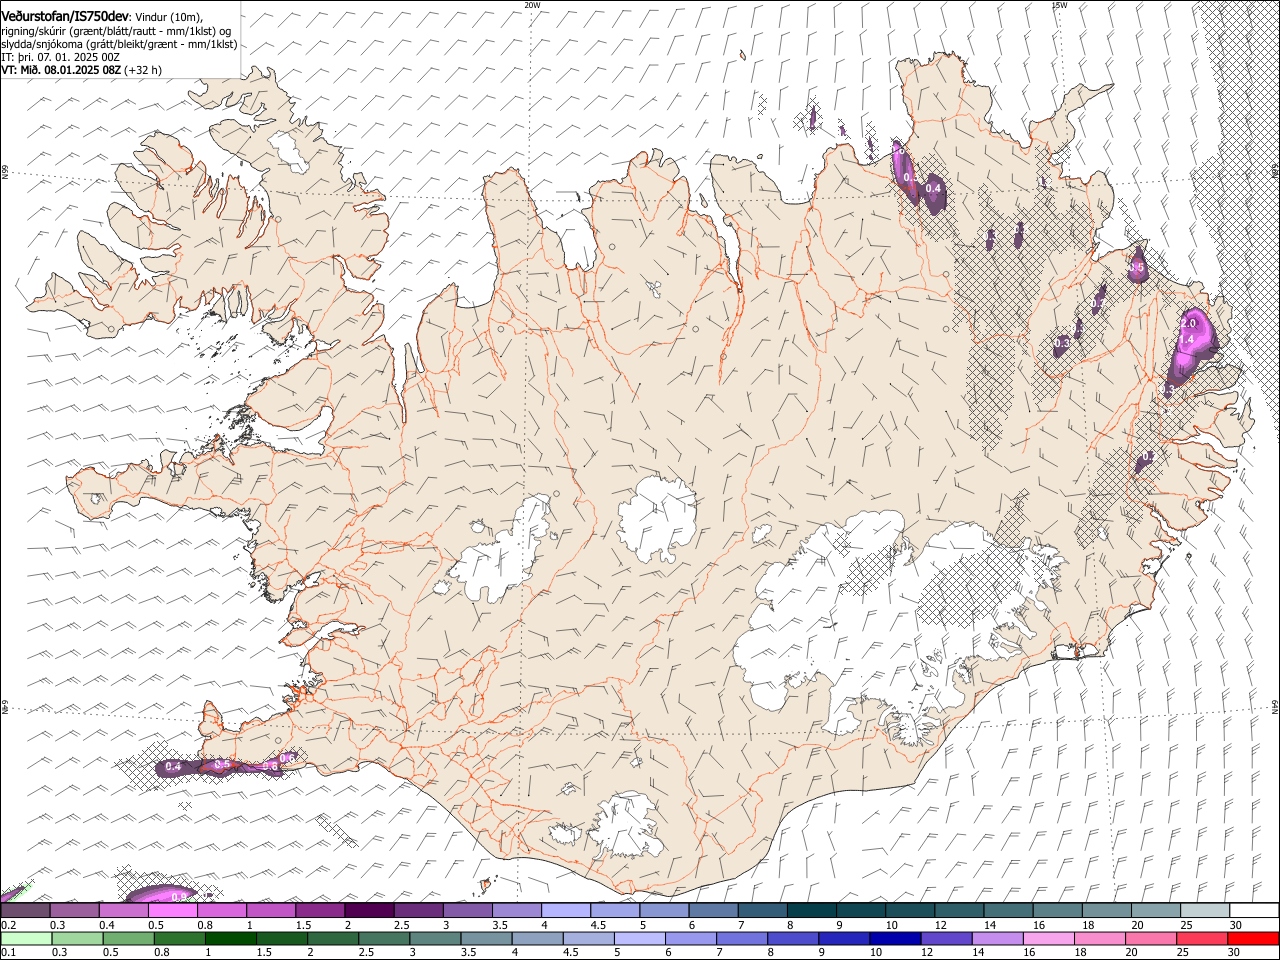Pick the bottom-row swatch starting at 2.5

(383, 939)
